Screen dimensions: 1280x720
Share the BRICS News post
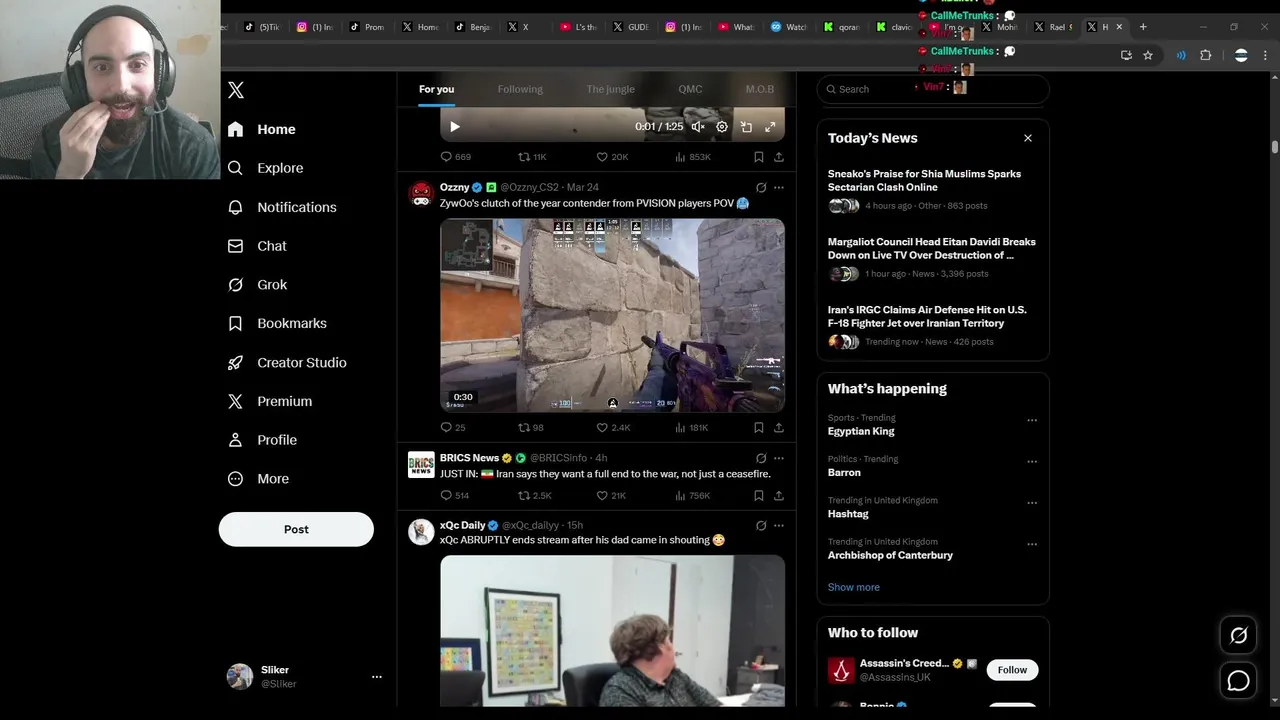click(x=779, y=495)
